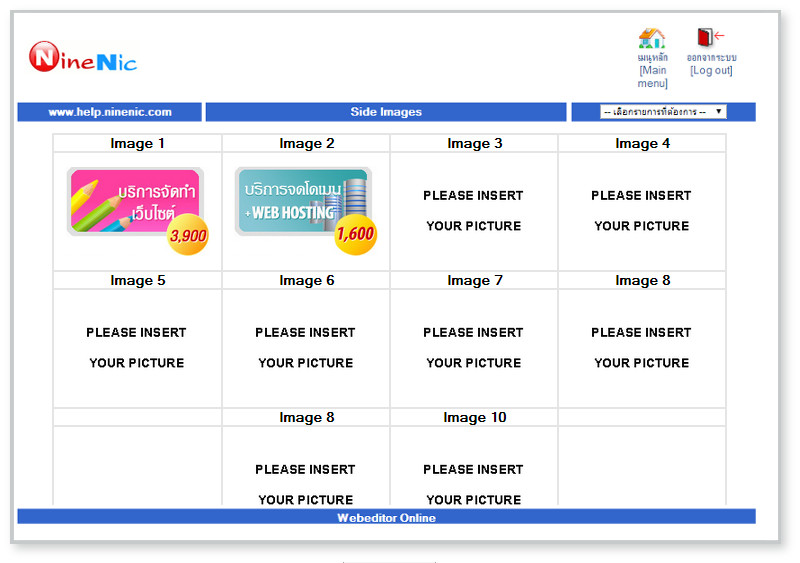Viewport: 800px width, 563px height.
Task: Click the [Log out] text link
Action: (x=711, y=71)
